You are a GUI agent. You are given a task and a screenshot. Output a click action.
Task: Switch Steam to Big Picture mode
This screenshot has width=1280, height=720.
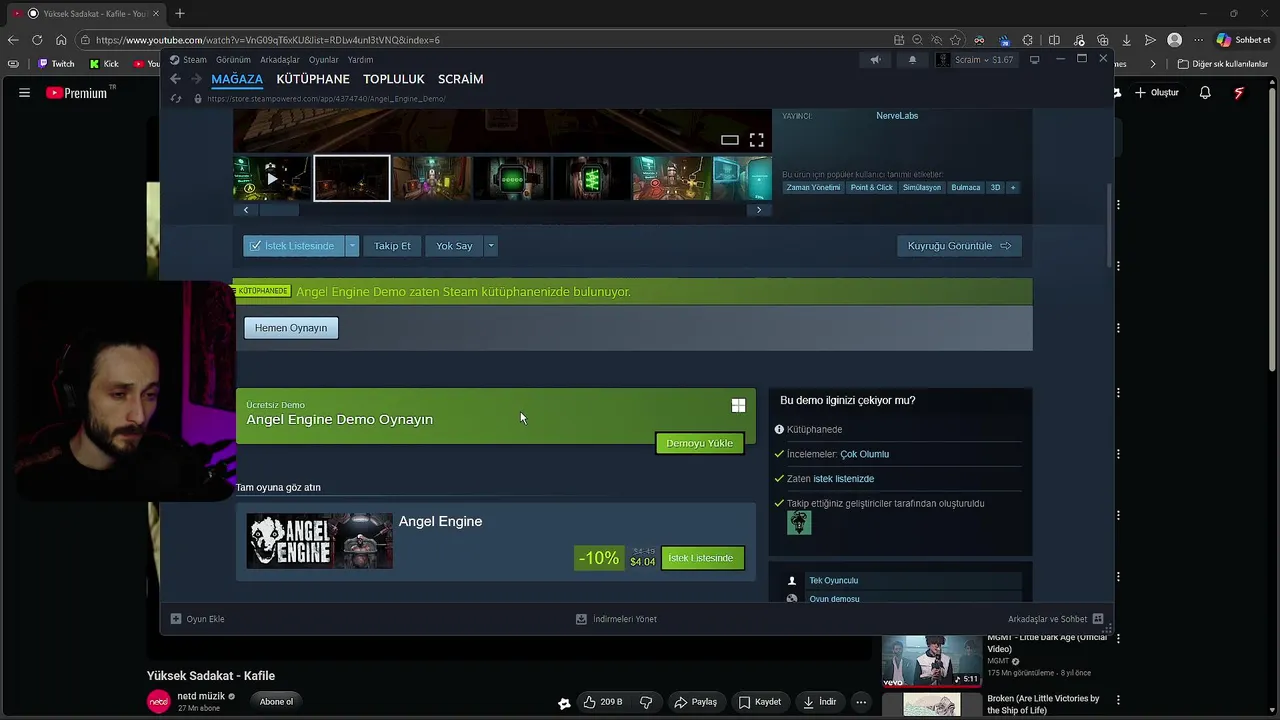point(1034,60)
